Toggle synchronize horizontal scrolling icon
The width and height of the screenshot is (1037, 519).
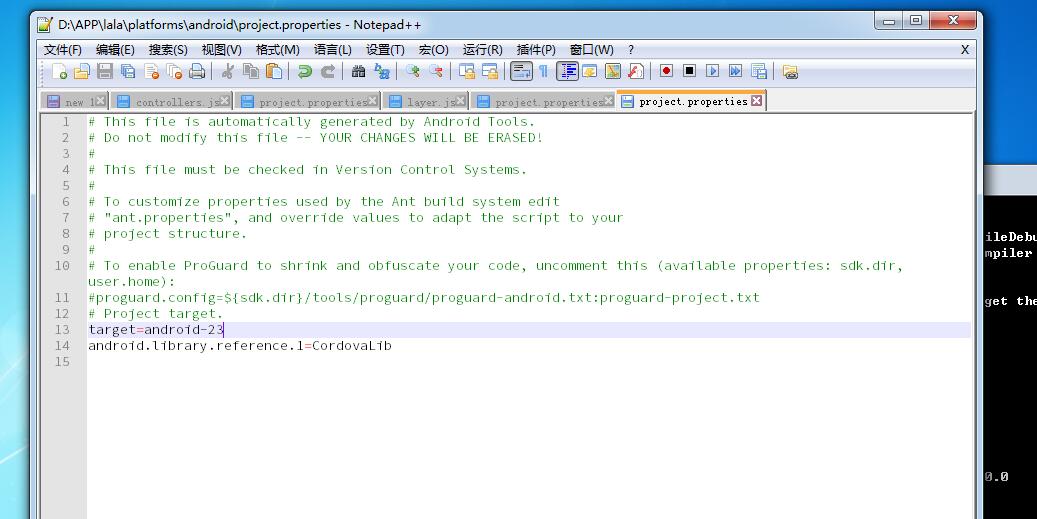pos(490,71)
